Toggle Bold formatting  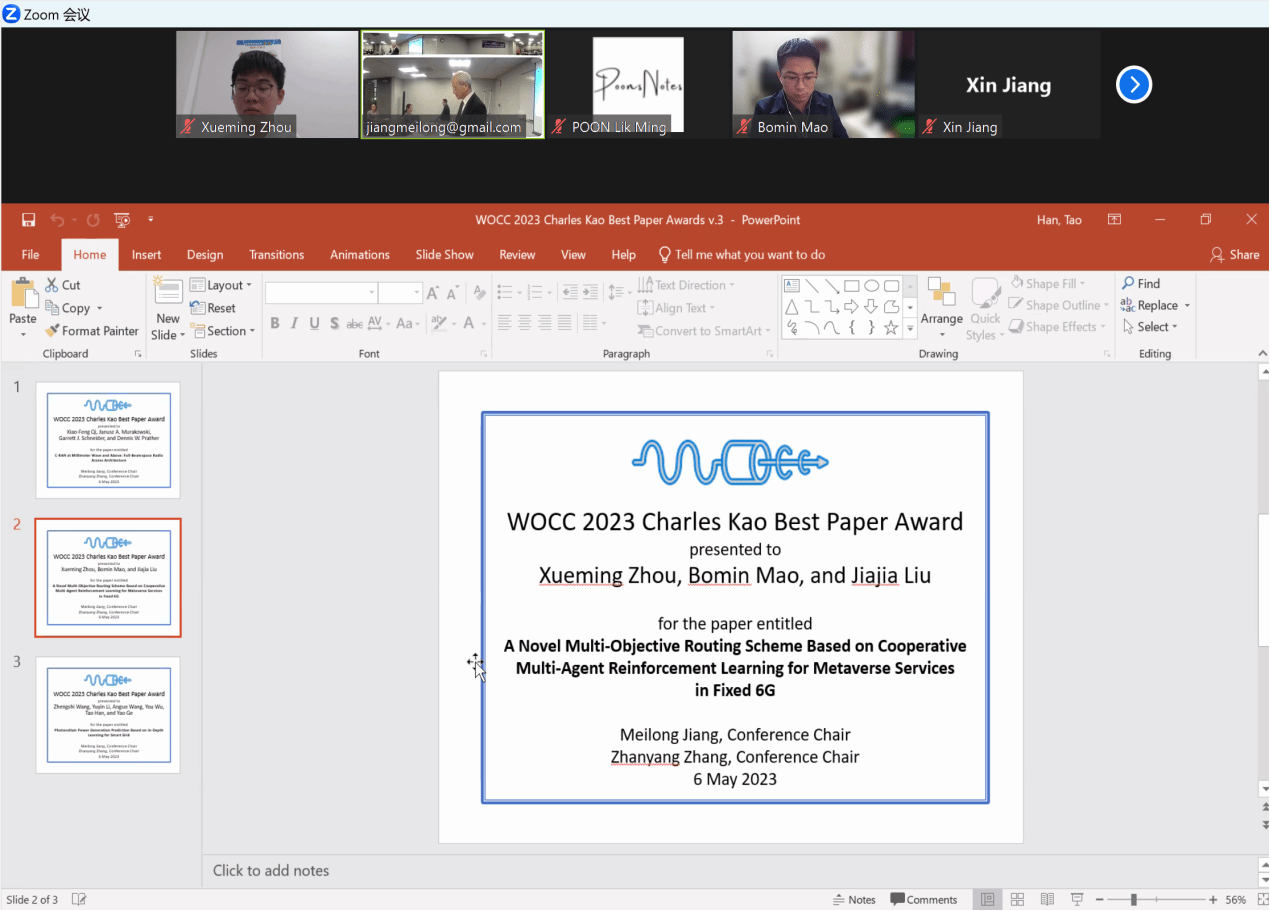coord(275,323)
